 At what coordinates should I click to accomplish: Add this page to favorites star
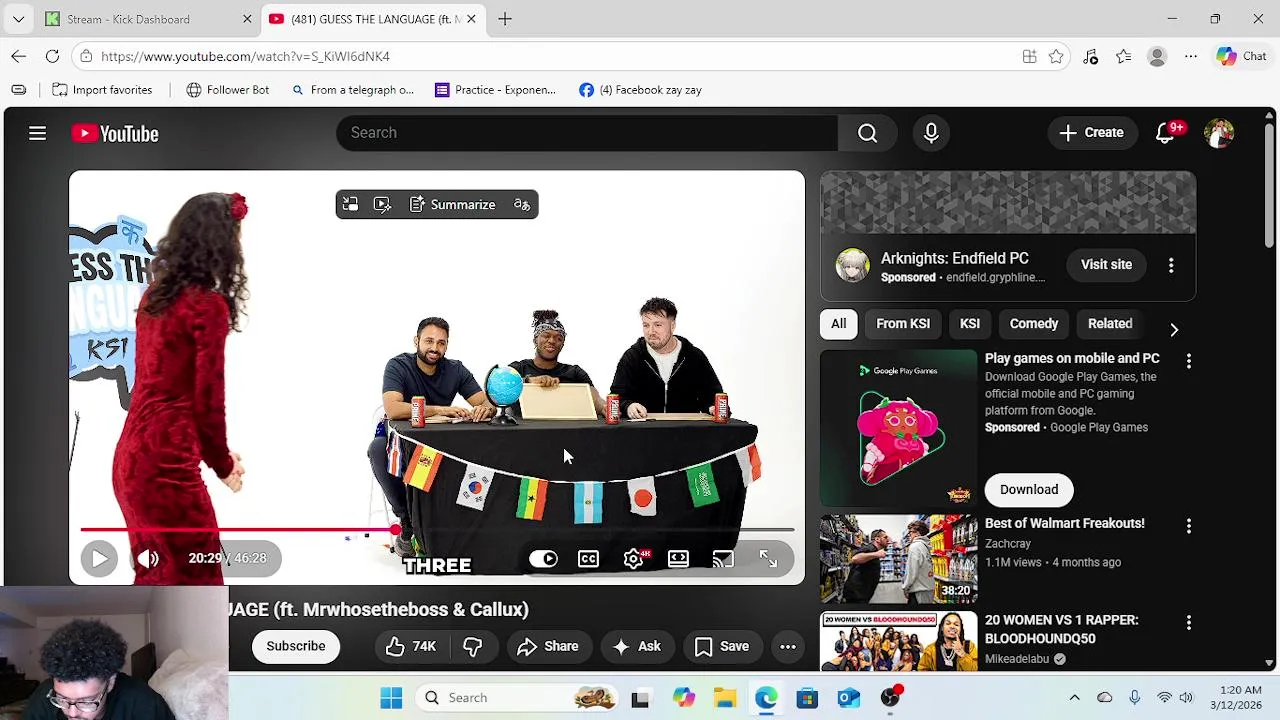pyautogui.click(x=1056, y=57)
